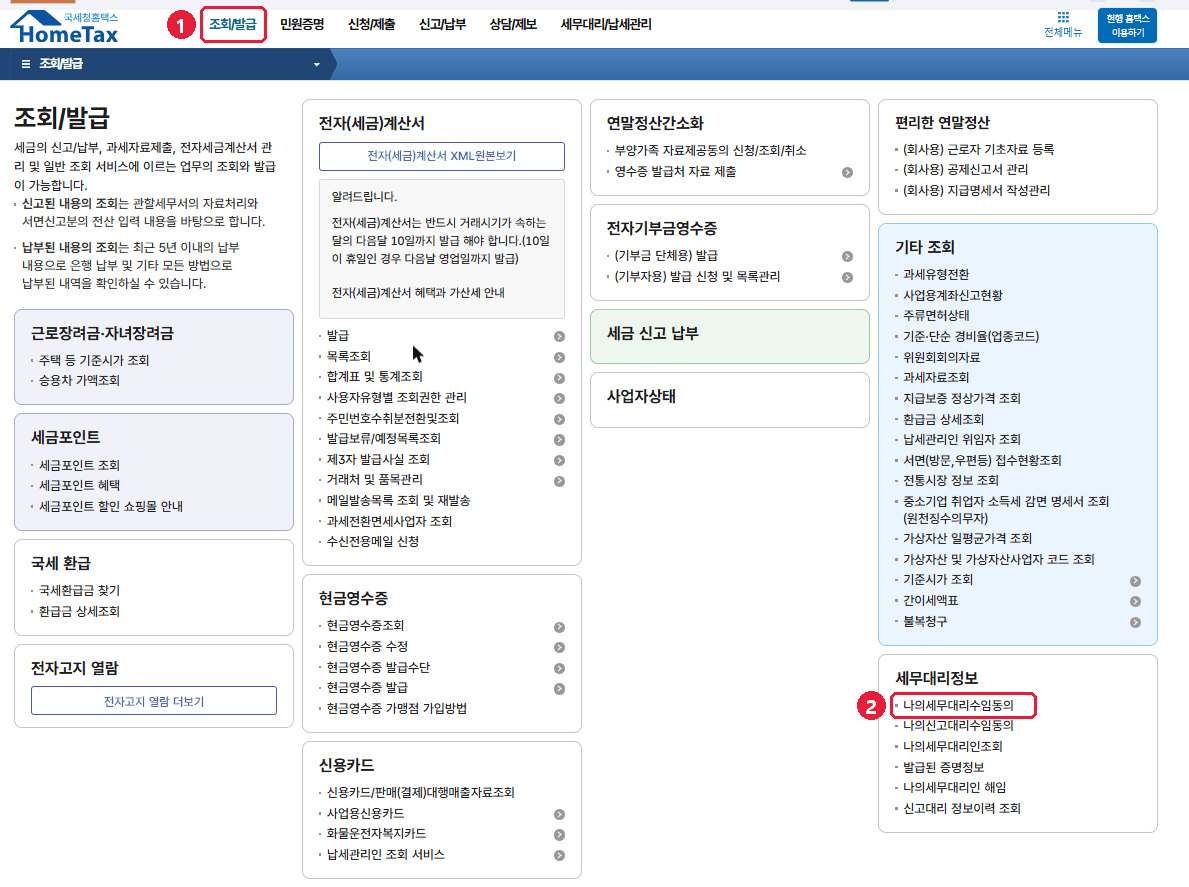1189x887 pixels.
Task: Open the 신용카드/판매(결제)대행매출자료조회 link
Action: pyautogui.click(x=421, y=792)
